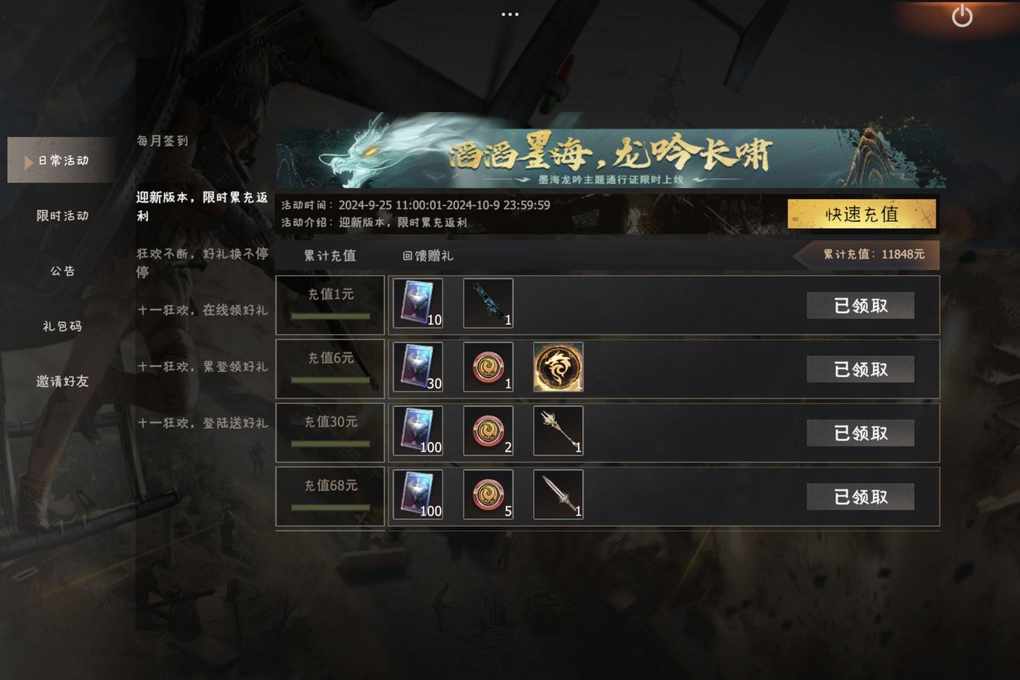
Task: Select the spear weapon reward in 充值30元 row
Action: [558, 431]
